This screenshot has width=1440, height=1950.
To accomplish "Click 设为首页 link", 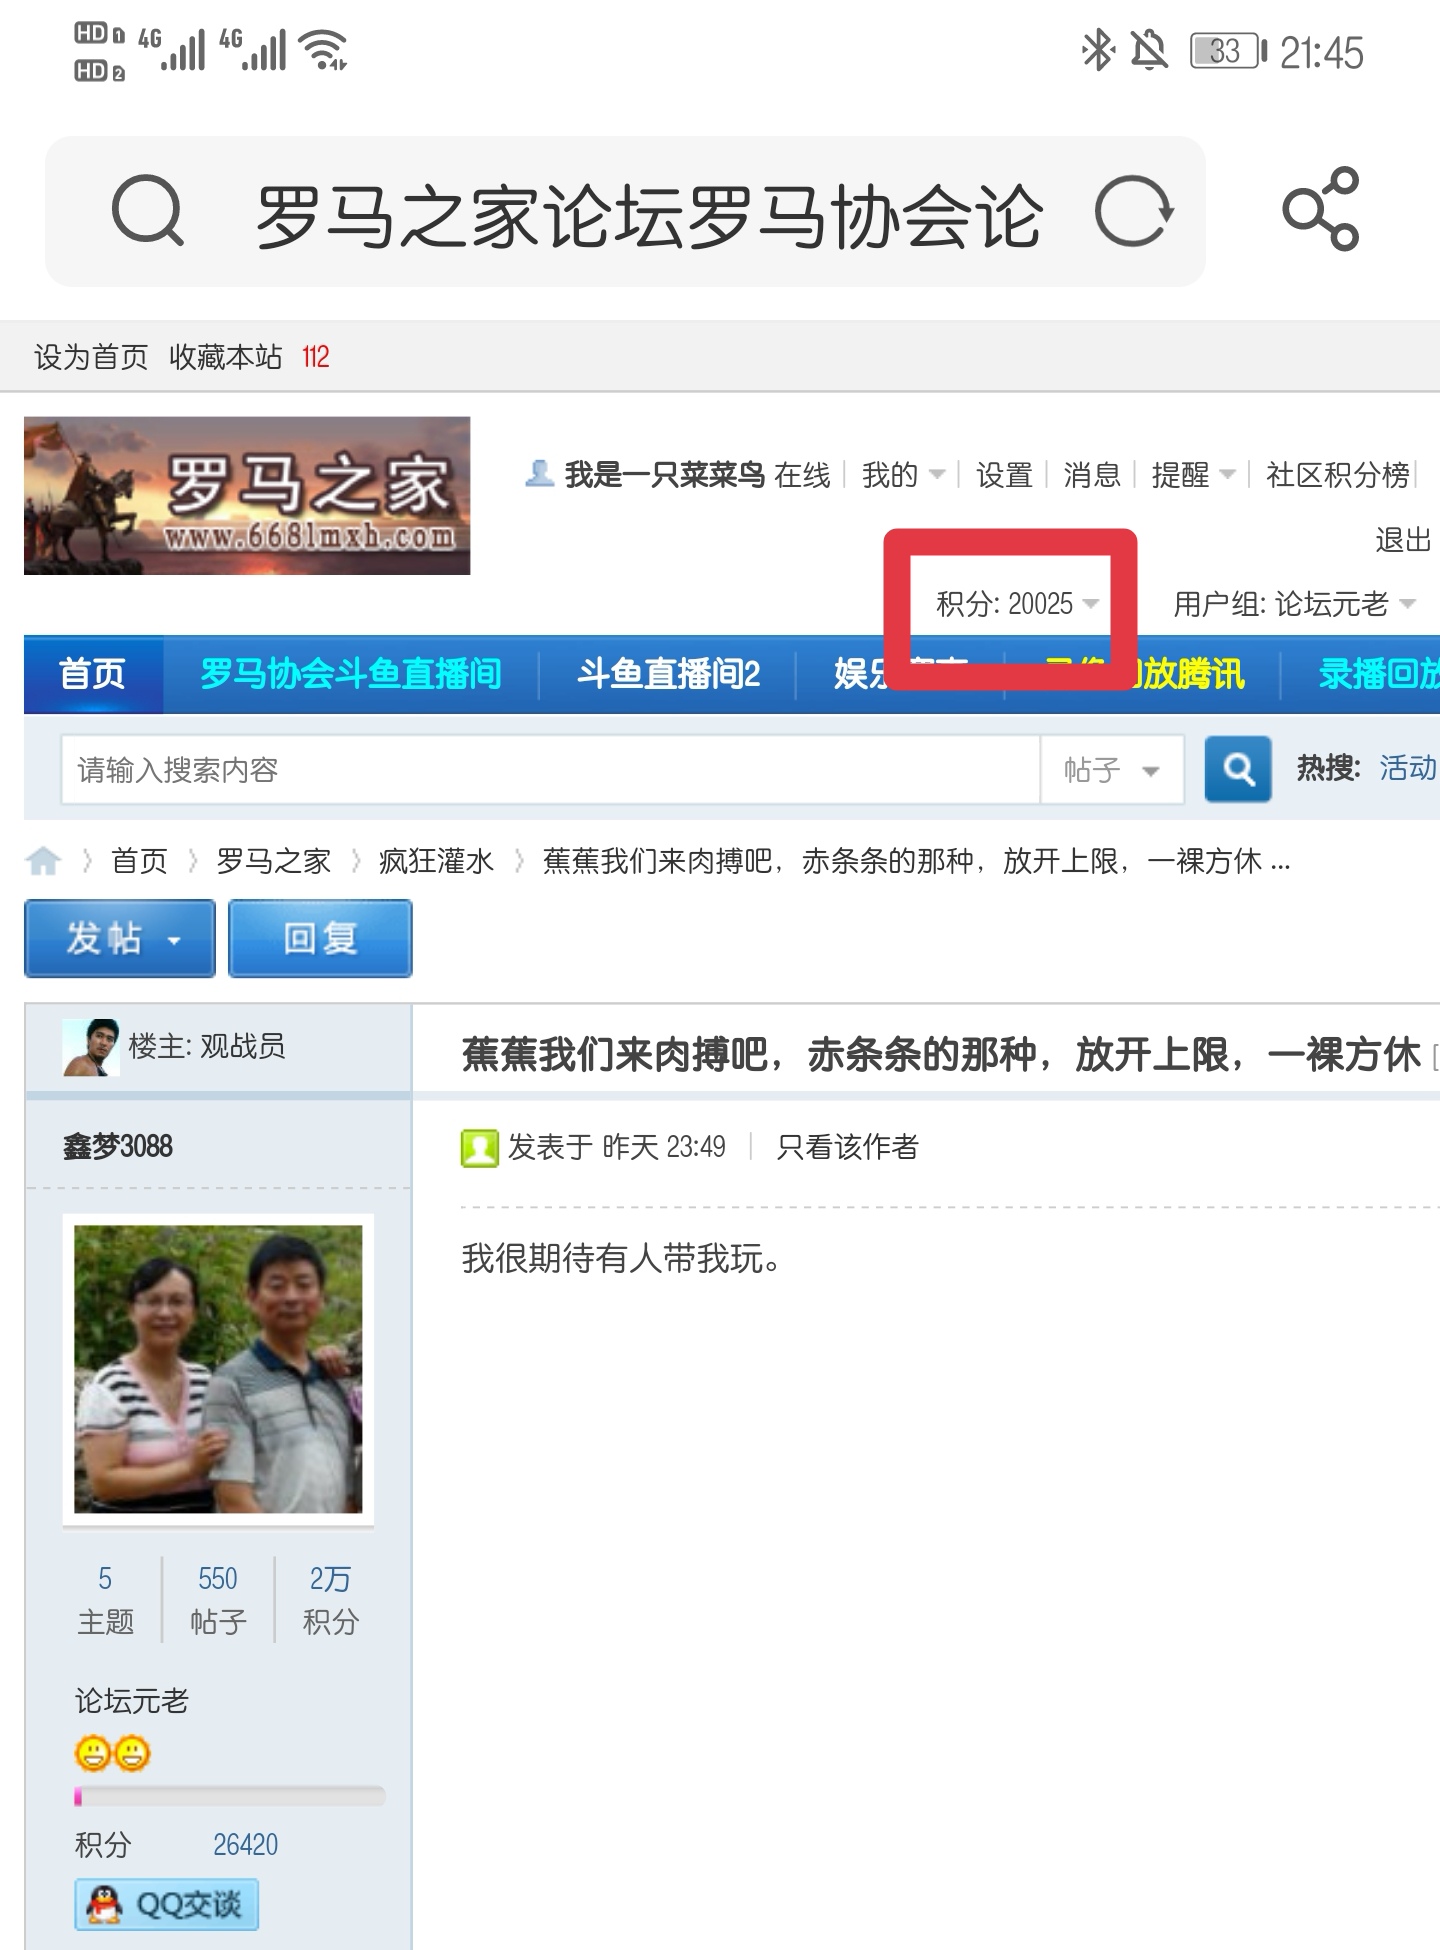I will point(91,357).
